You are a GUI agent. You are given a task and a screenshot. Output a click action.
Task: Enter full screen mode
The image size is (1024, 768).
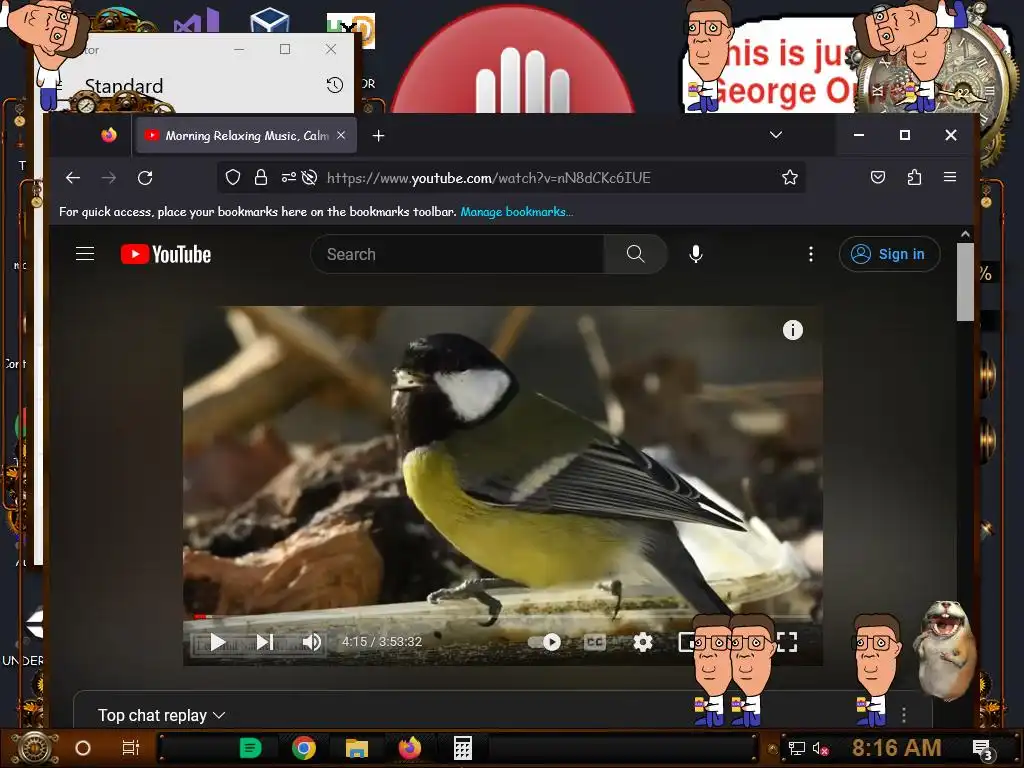click(788, 643)
